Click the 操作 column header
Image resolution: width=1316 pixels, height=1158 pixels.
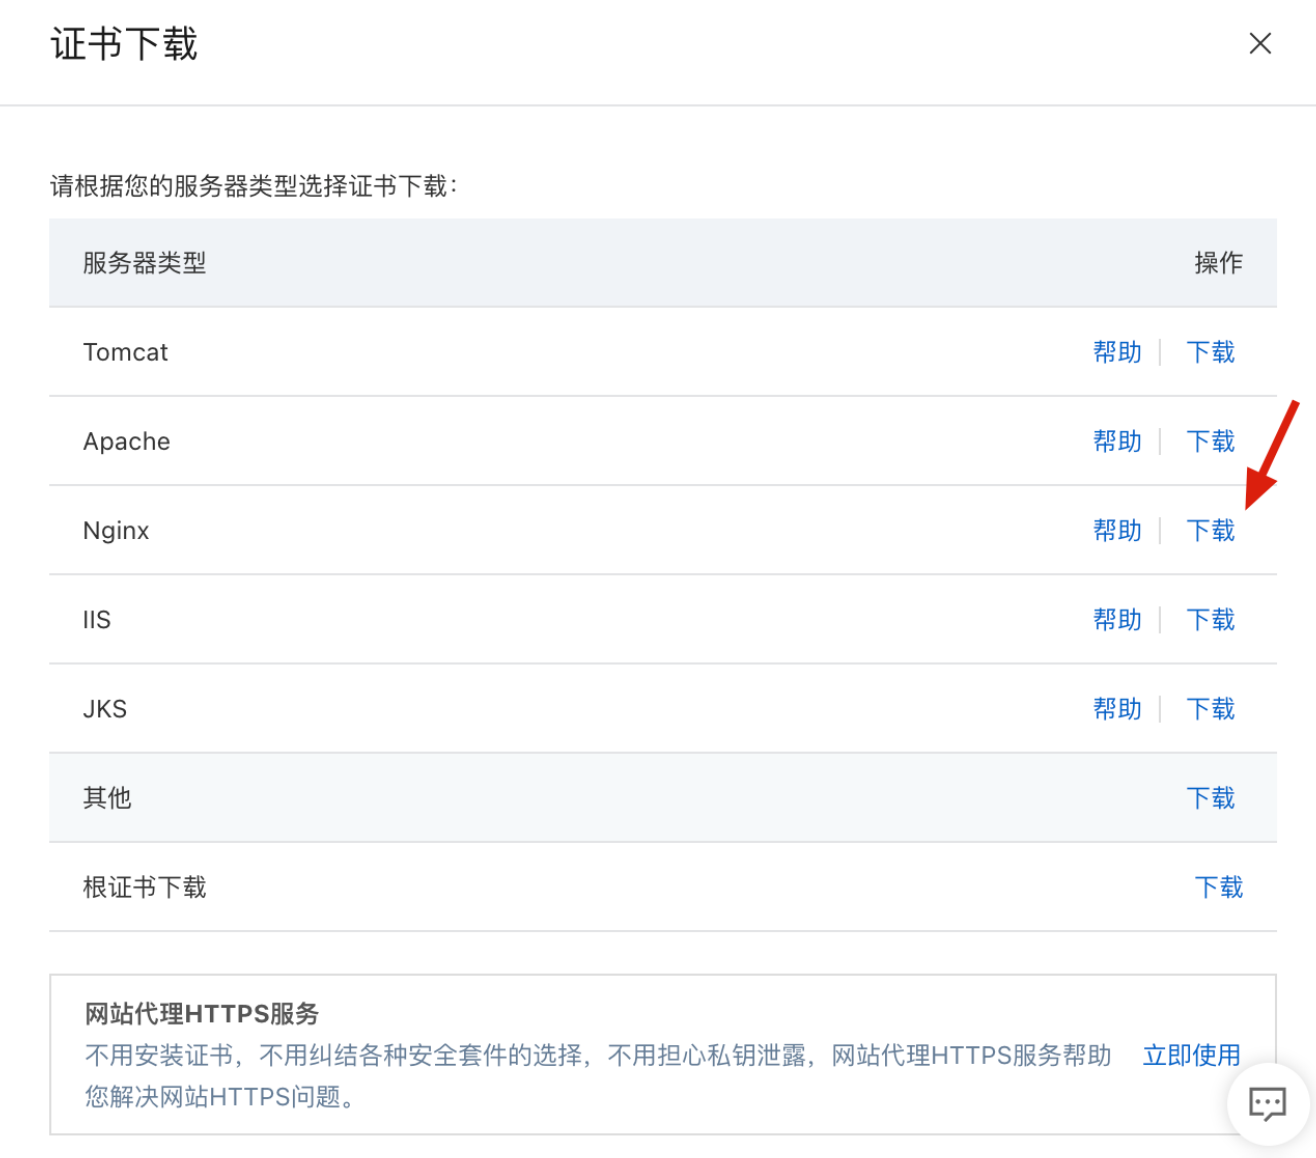[1218, 263]
